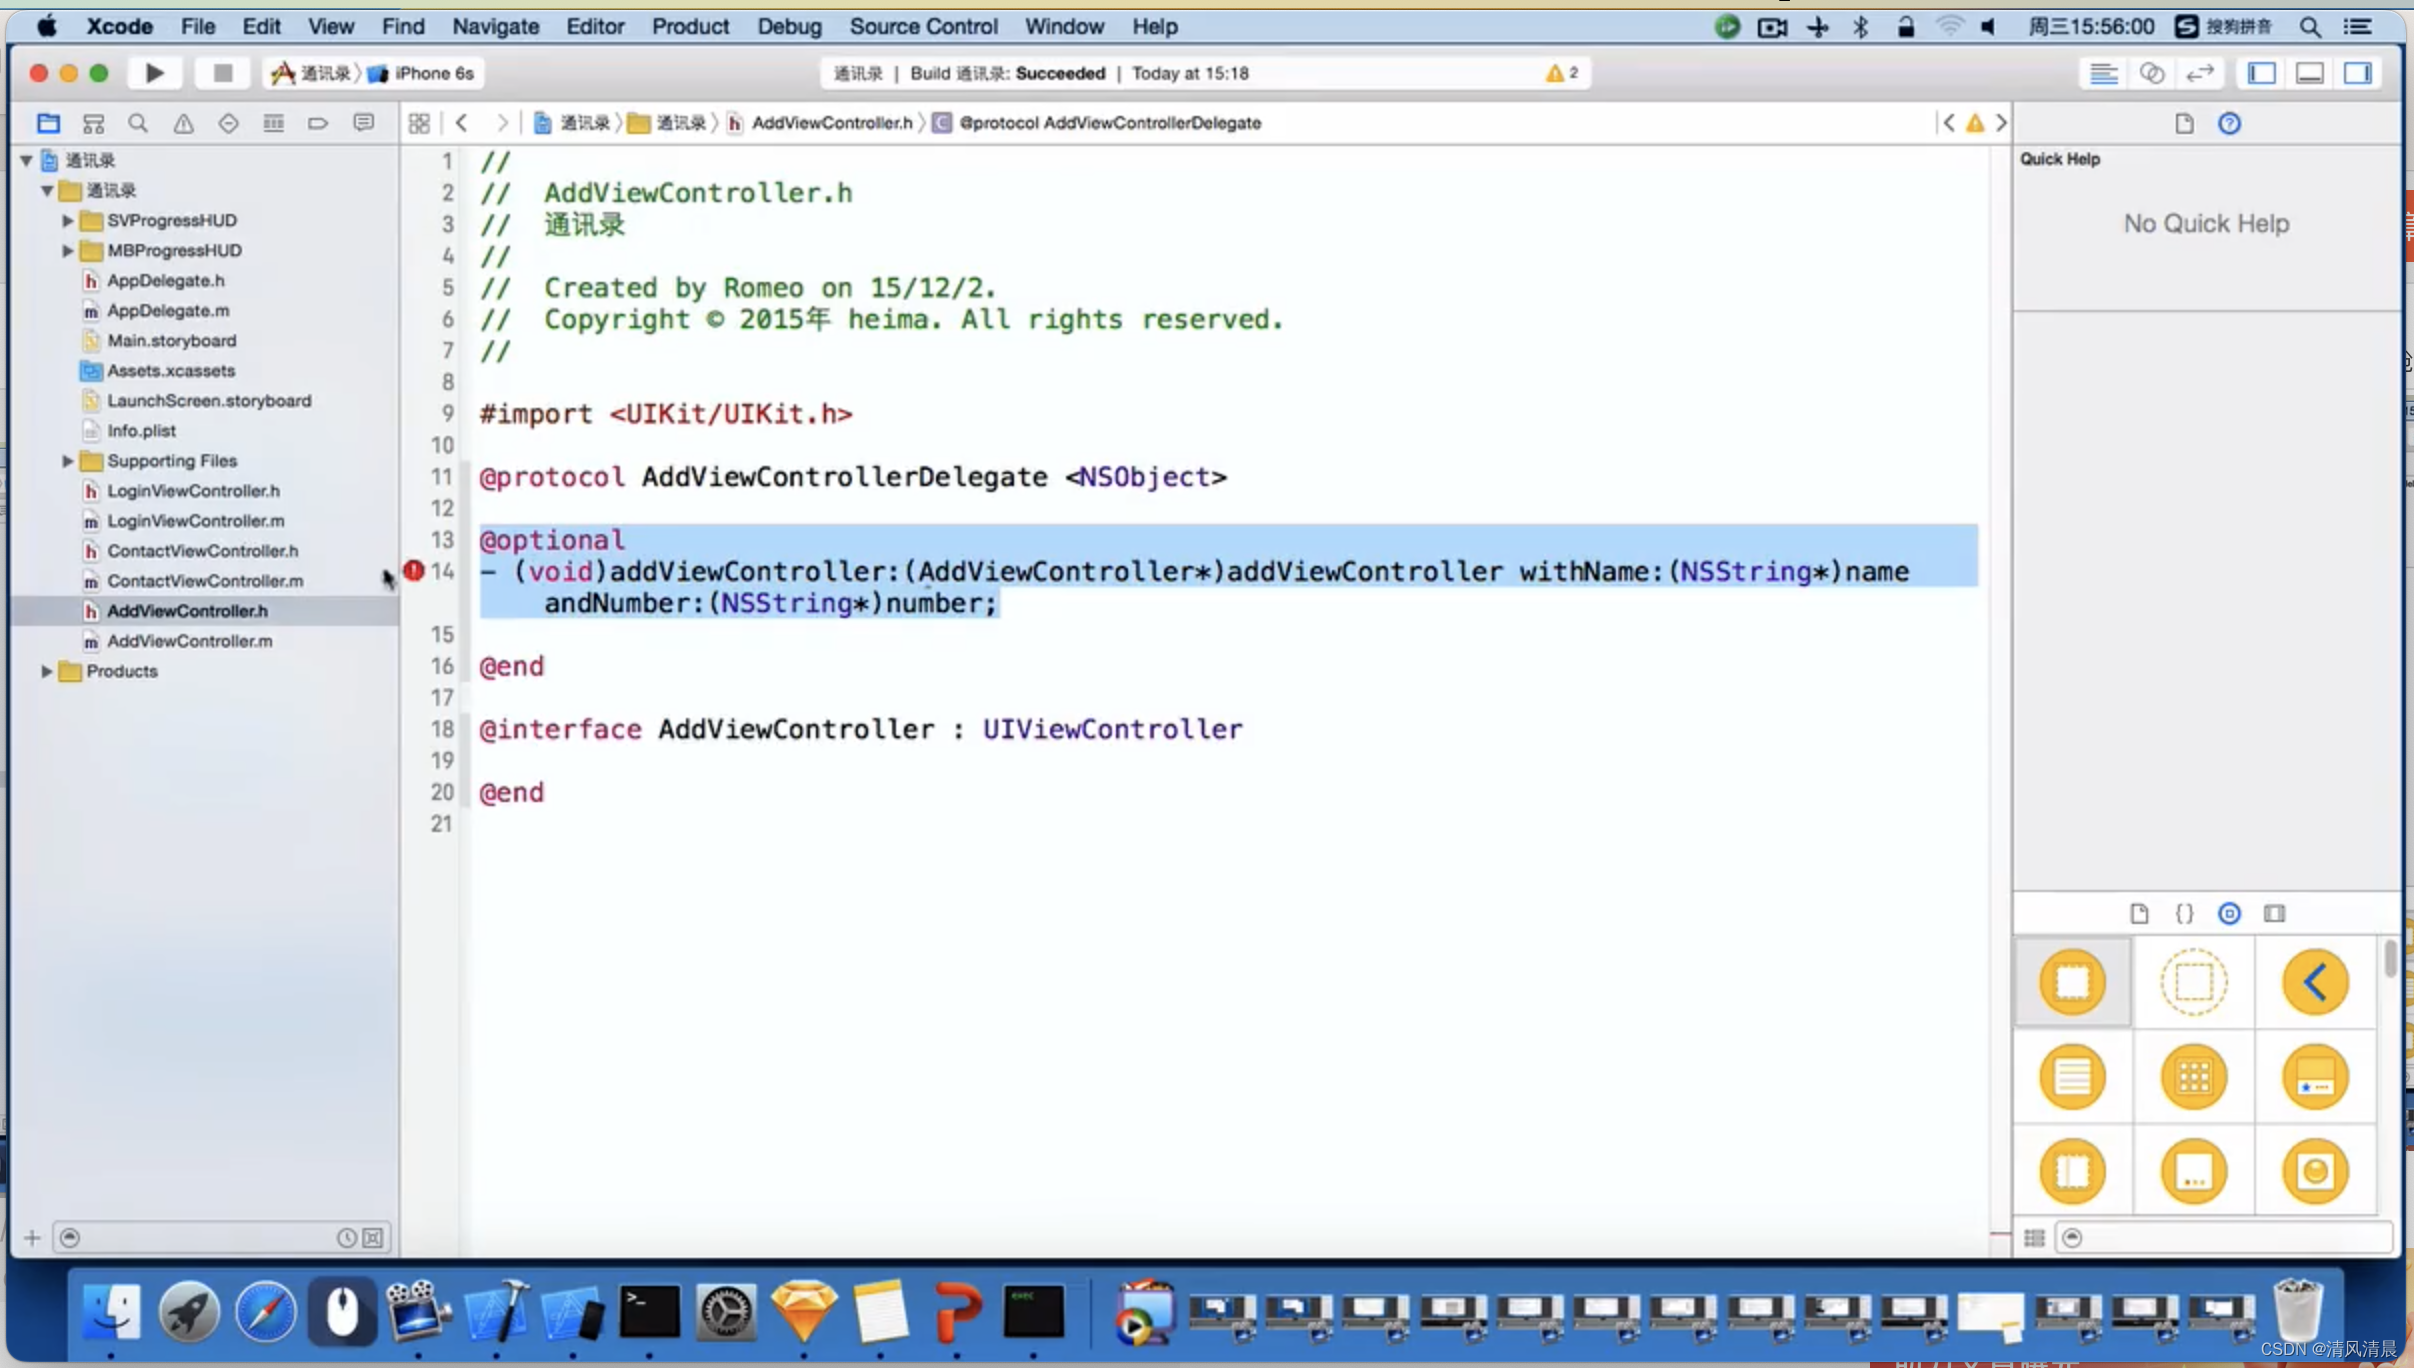Viewport: 2414px width, 1368px height.
Task: Click the back navigation arrow icon
Action: [x=461, y=121]
